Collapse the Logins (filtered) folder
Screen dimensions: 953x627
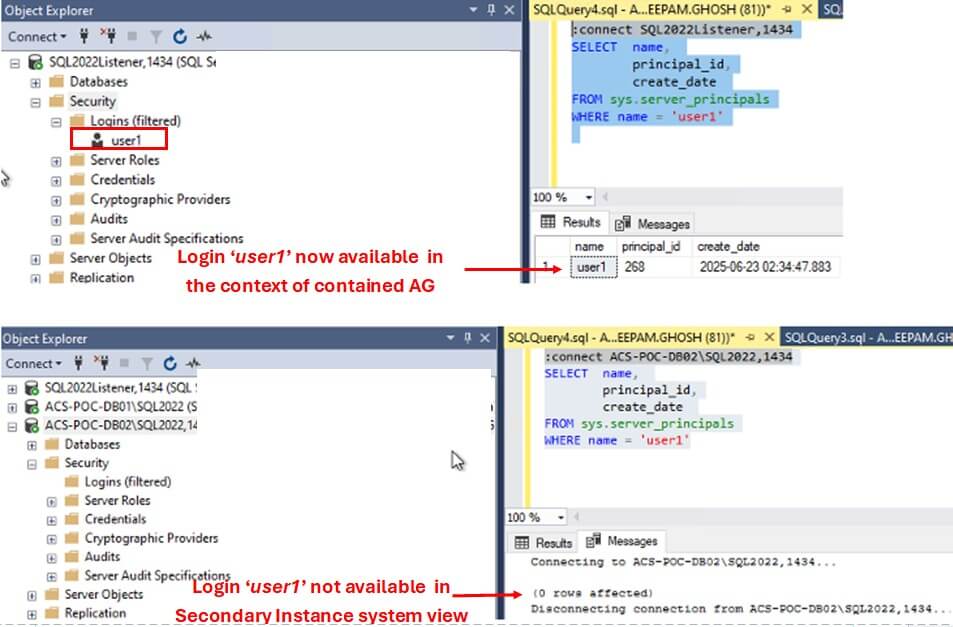(56, 122)
